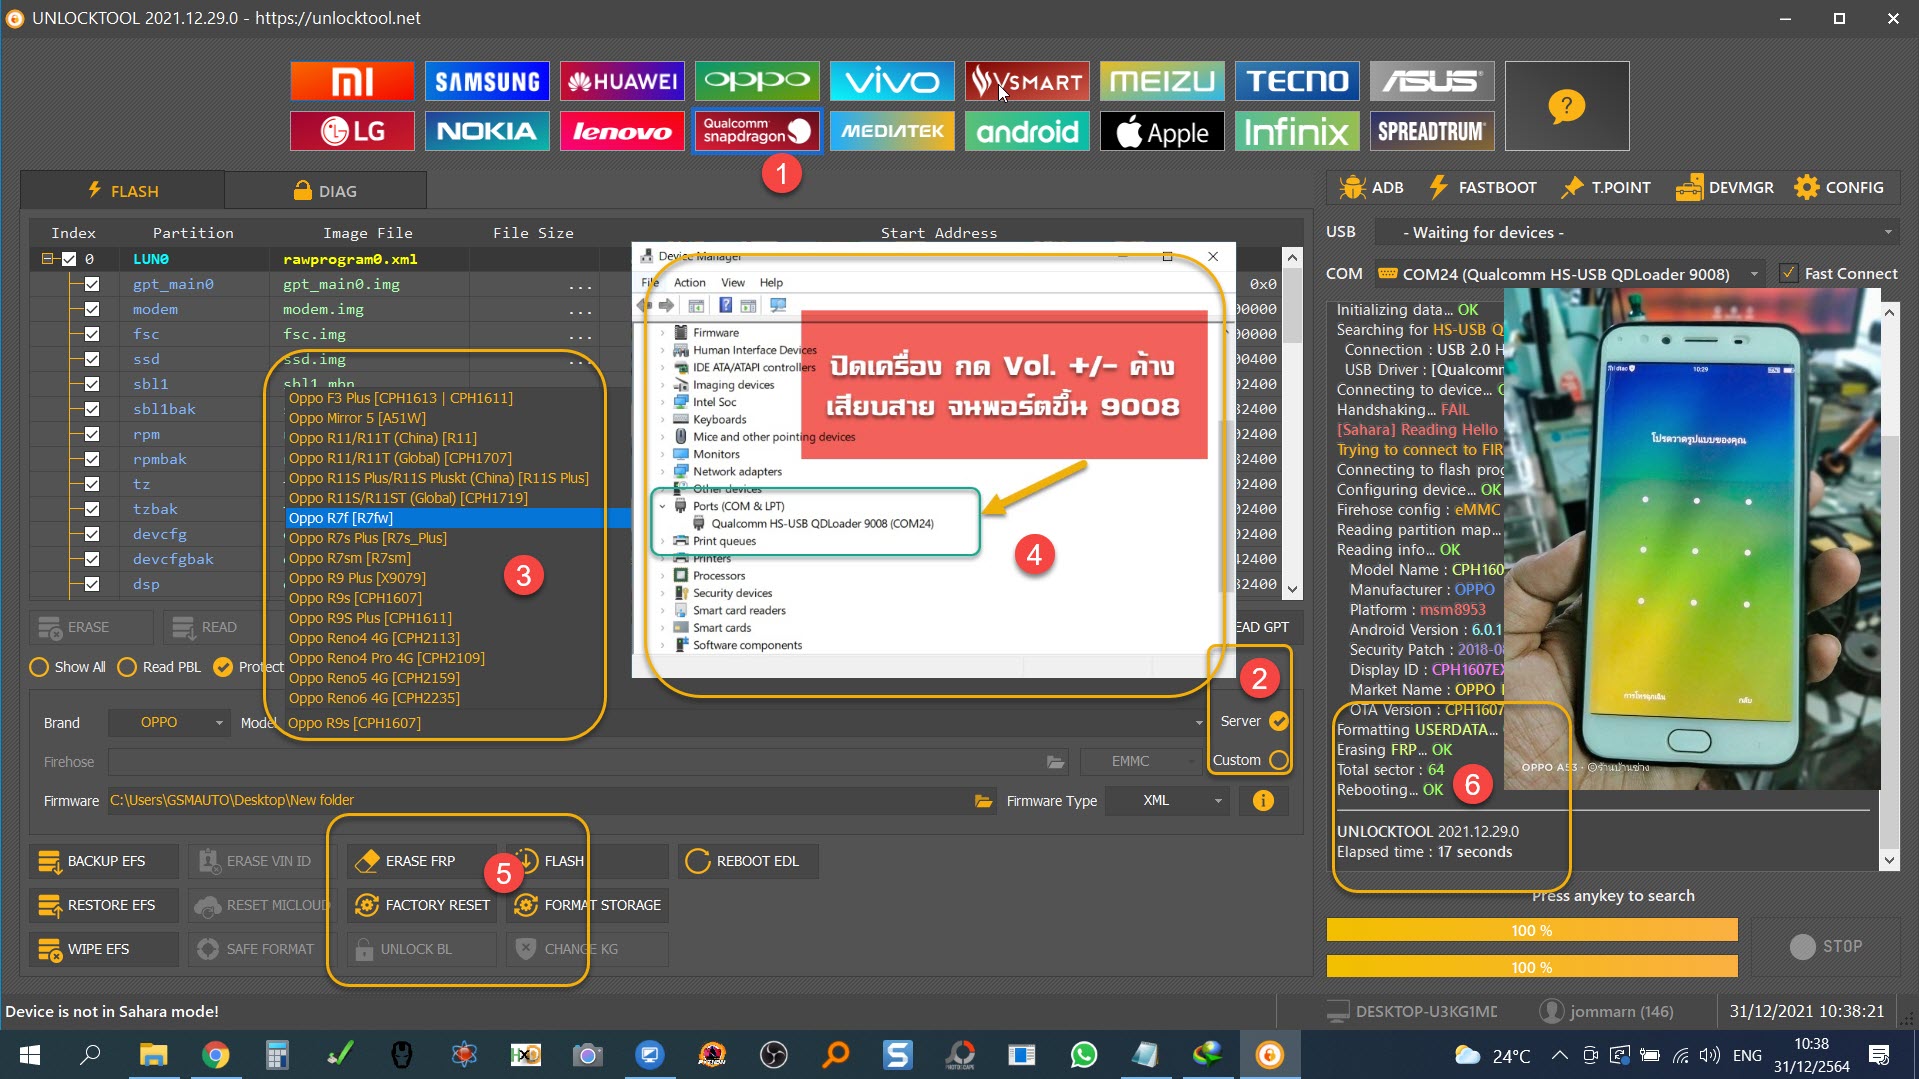Open the FASTBOOT tool

[1482, 188]
